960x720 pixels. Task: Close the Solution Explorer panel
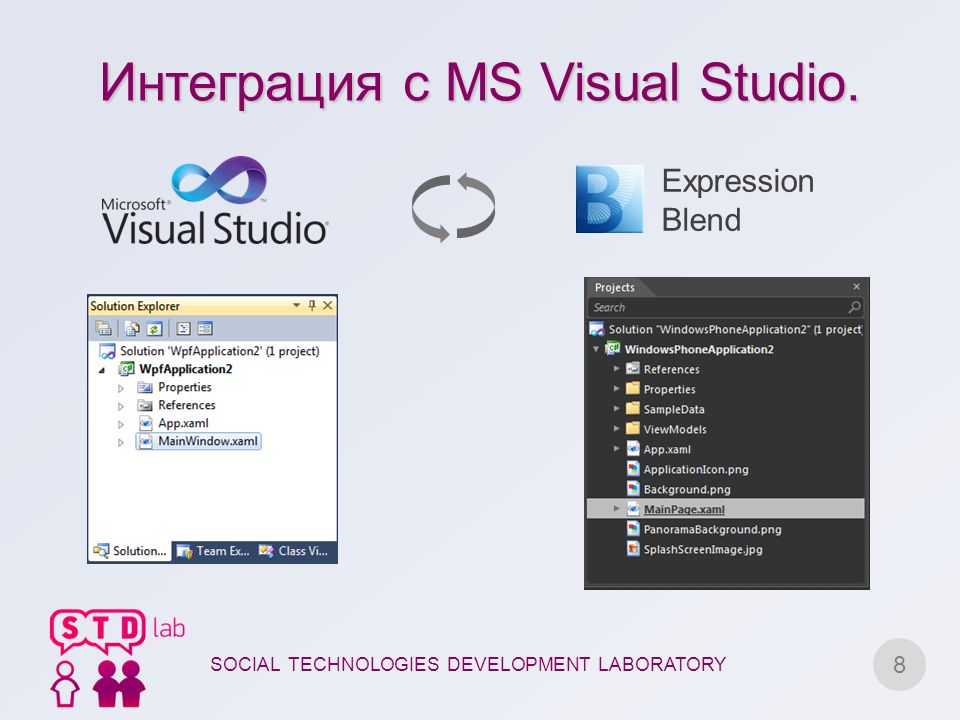pyautogui.click(x=328, y=305)
